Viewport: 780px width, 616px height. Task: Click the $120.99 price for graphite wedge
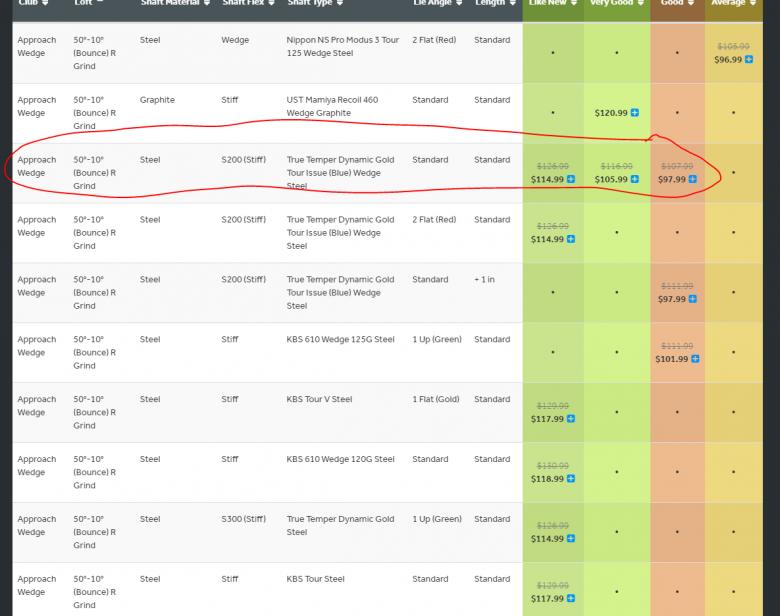click(x=611, y=113)
